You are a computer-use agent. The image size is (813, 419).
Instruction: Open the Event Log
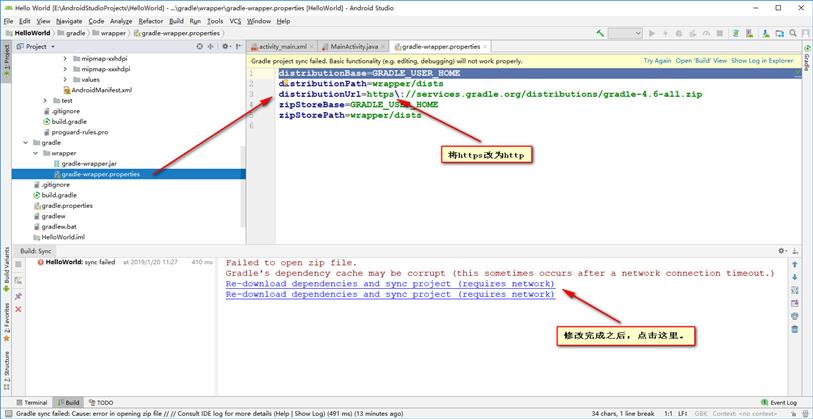pos(778,402)
